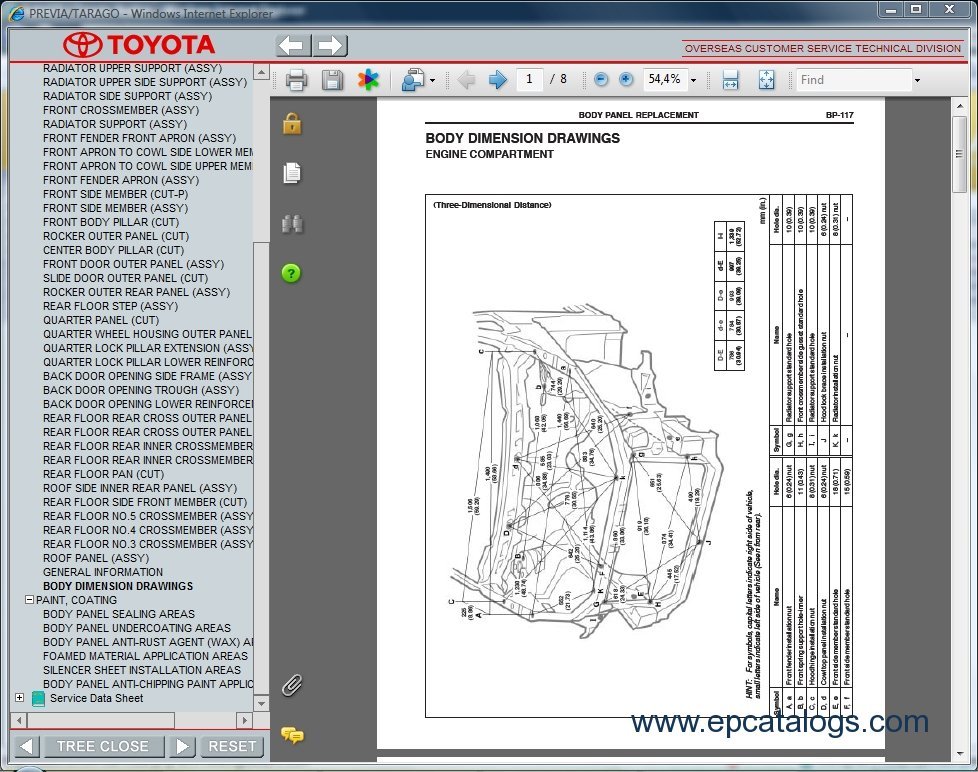Open ROCKER OUTER PANEL (CUT) entry

[116, 236]
